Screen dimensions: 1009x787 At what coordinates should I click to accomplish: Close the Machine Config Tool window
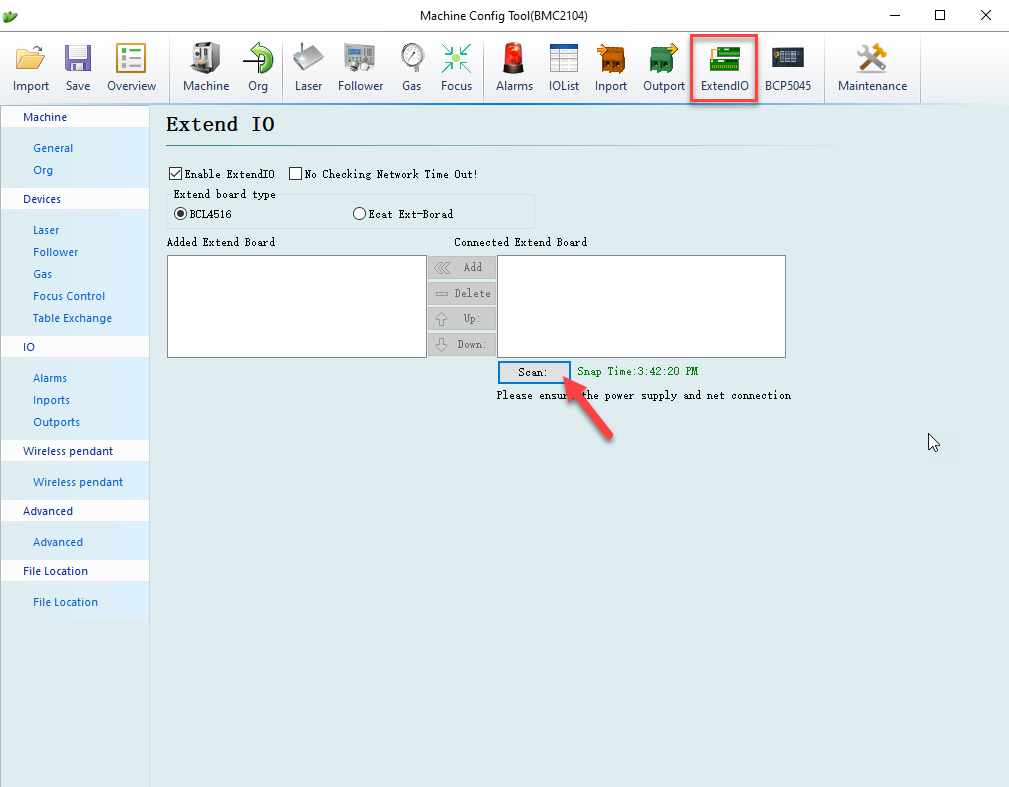pos(986,15)
